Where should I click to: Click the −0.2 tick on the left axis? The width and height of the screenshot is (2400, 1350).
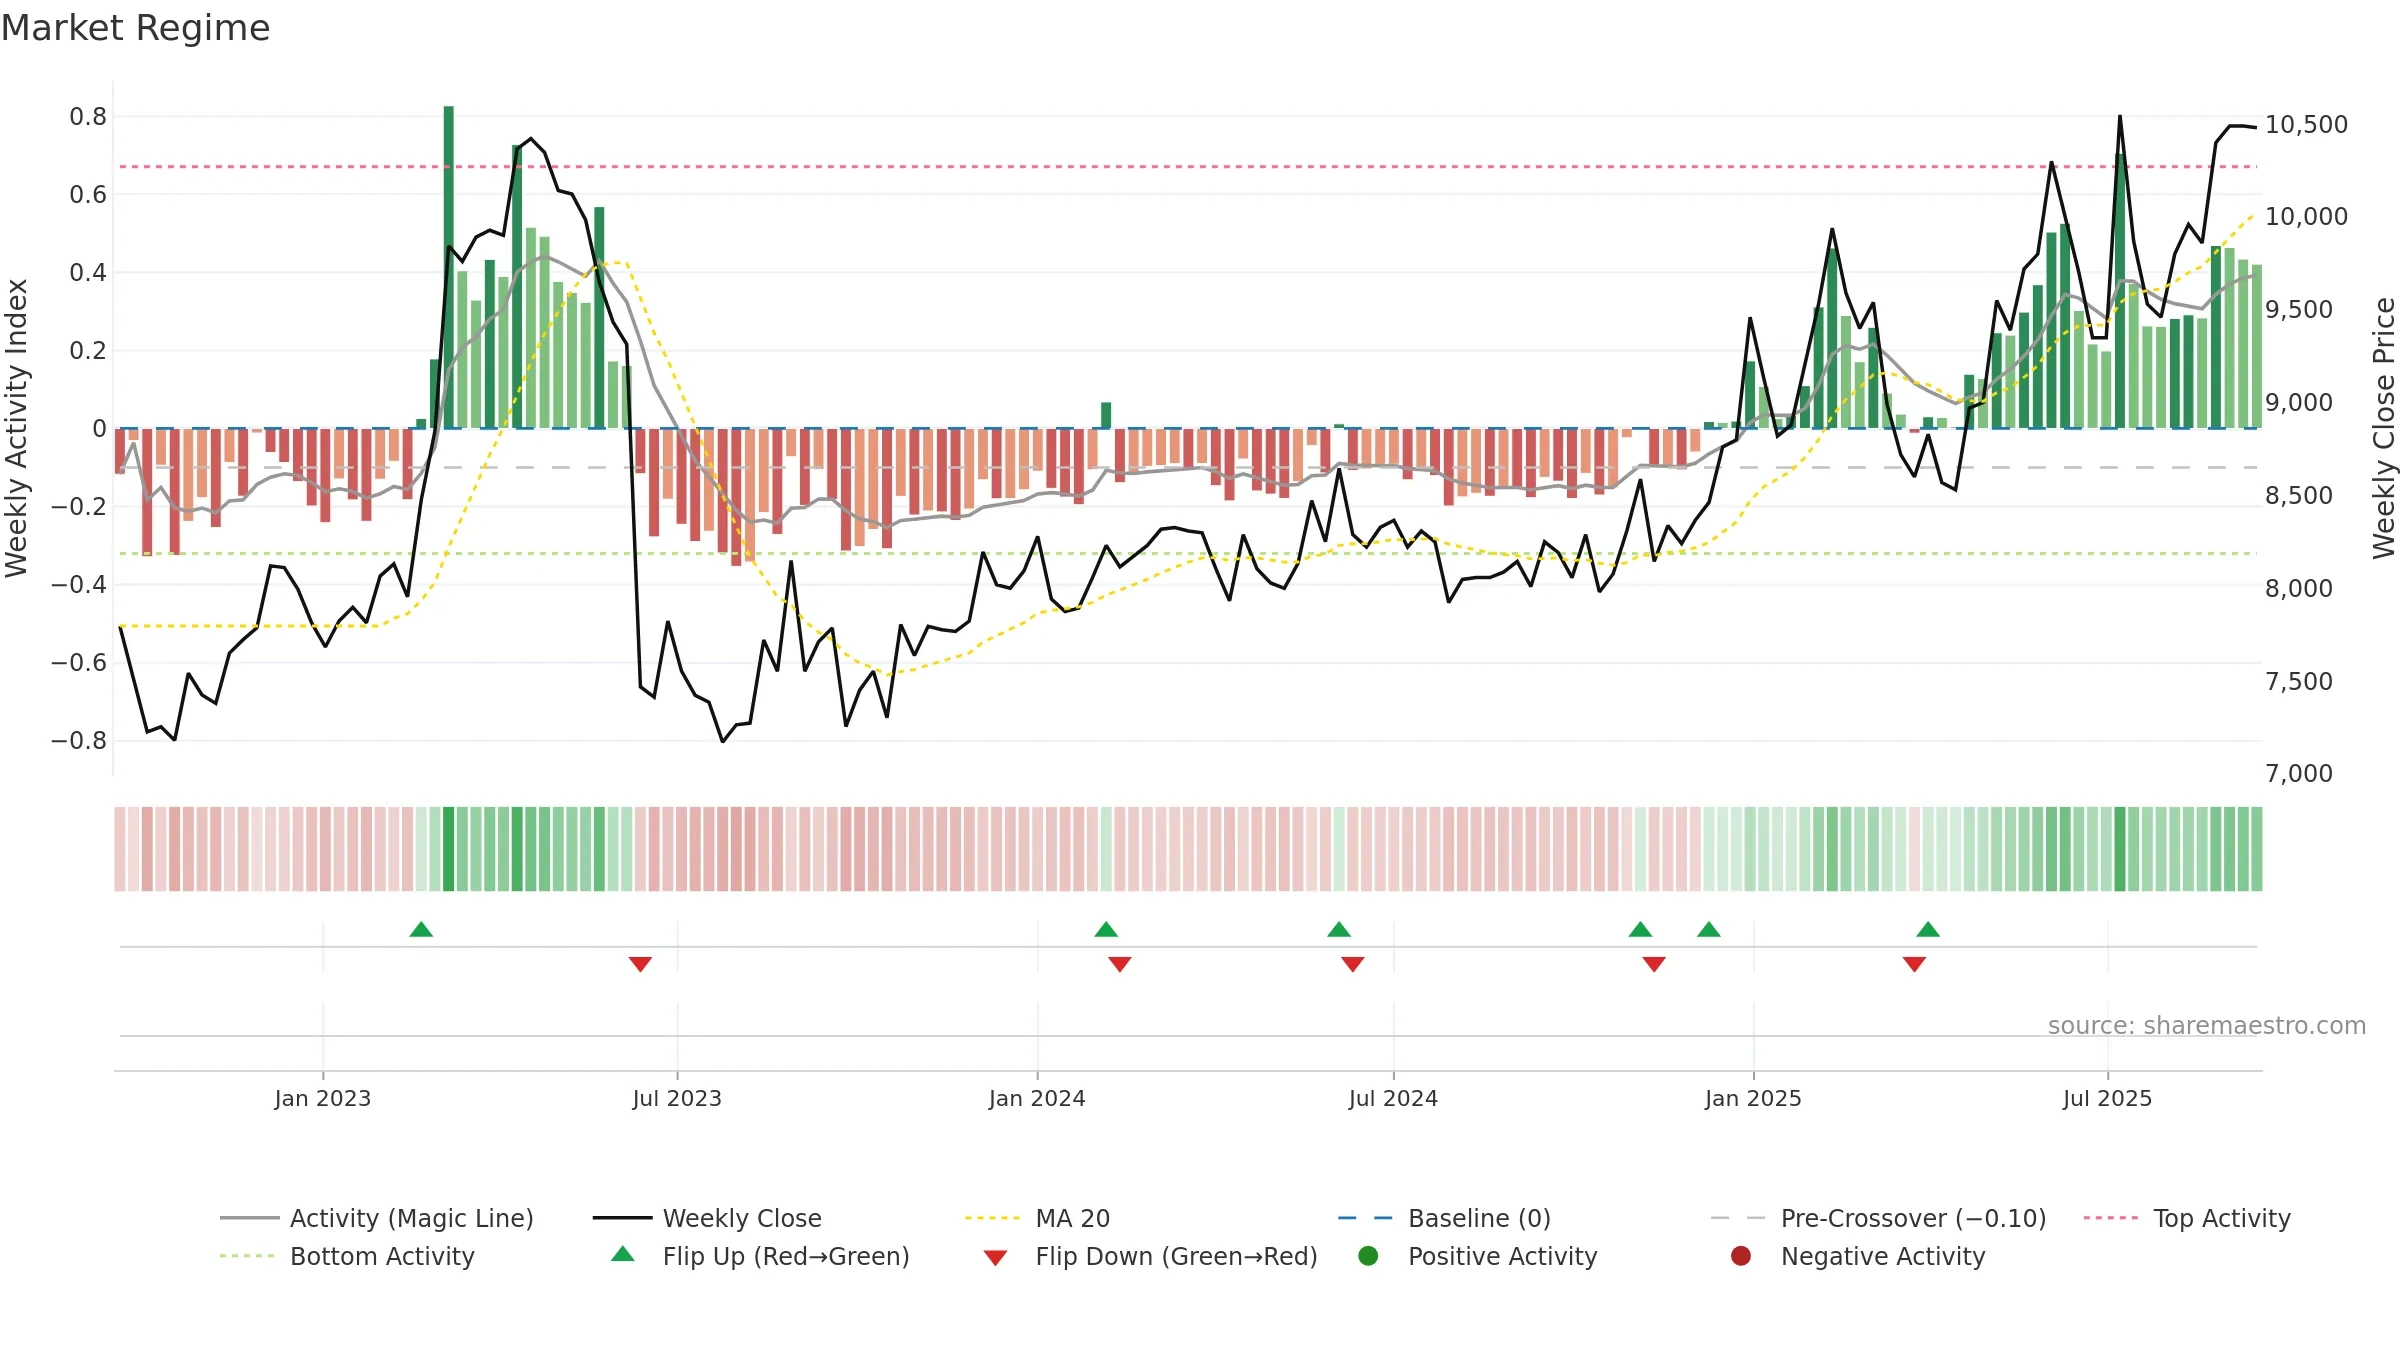click(79, 506)
